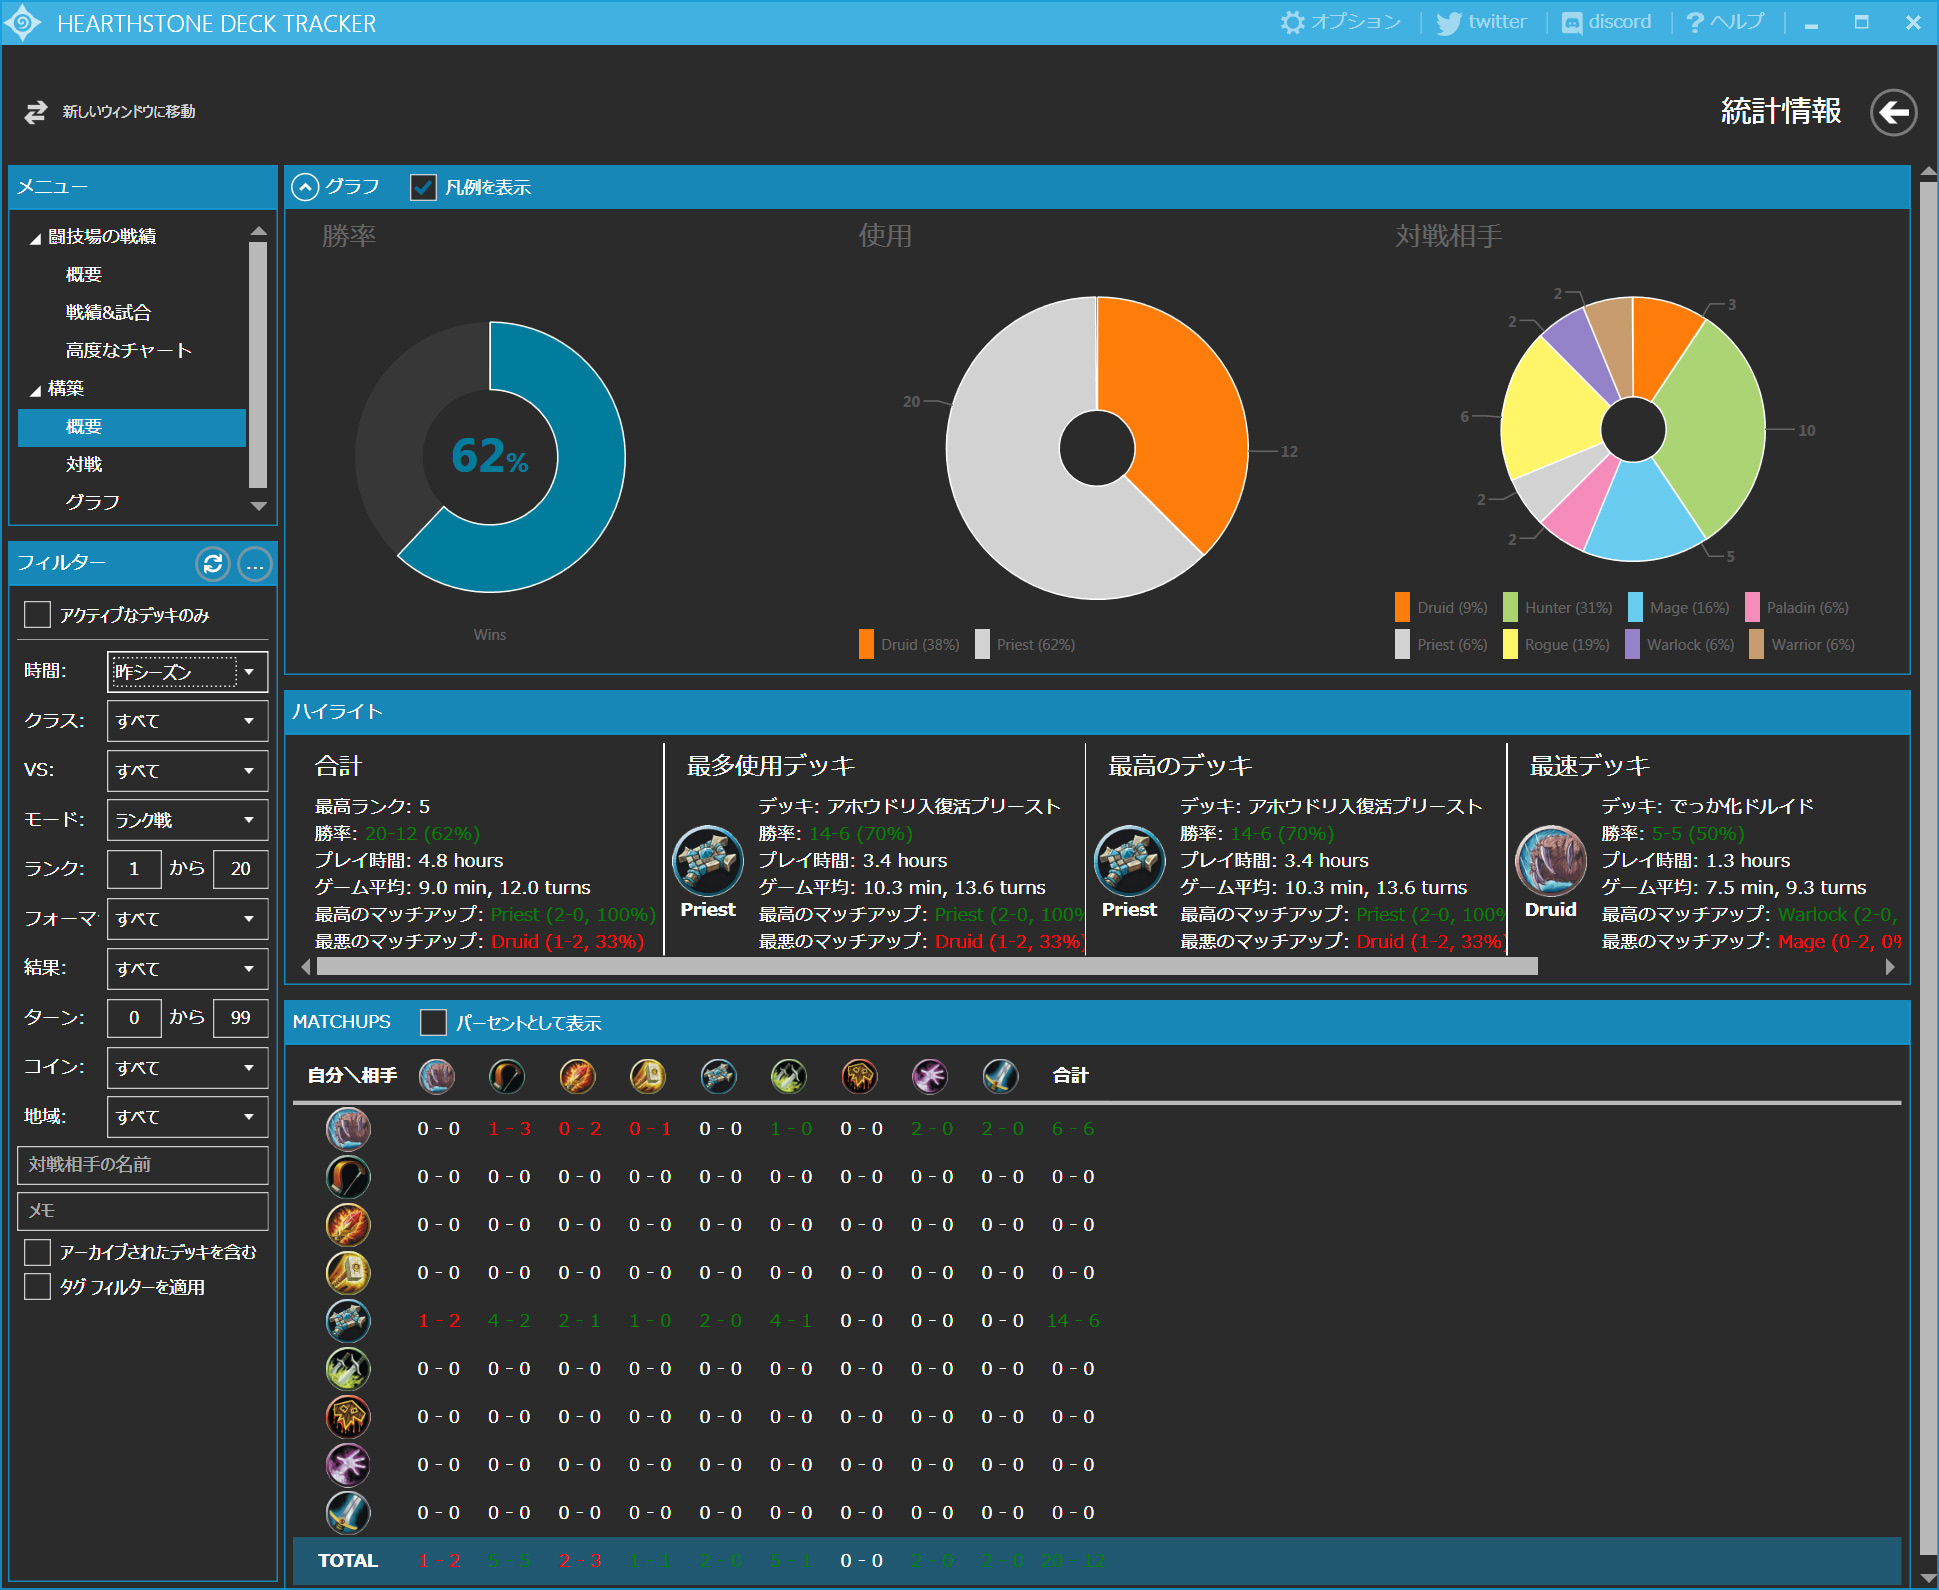Click the Hunter class icon in matchup header

pos(507,1076)
